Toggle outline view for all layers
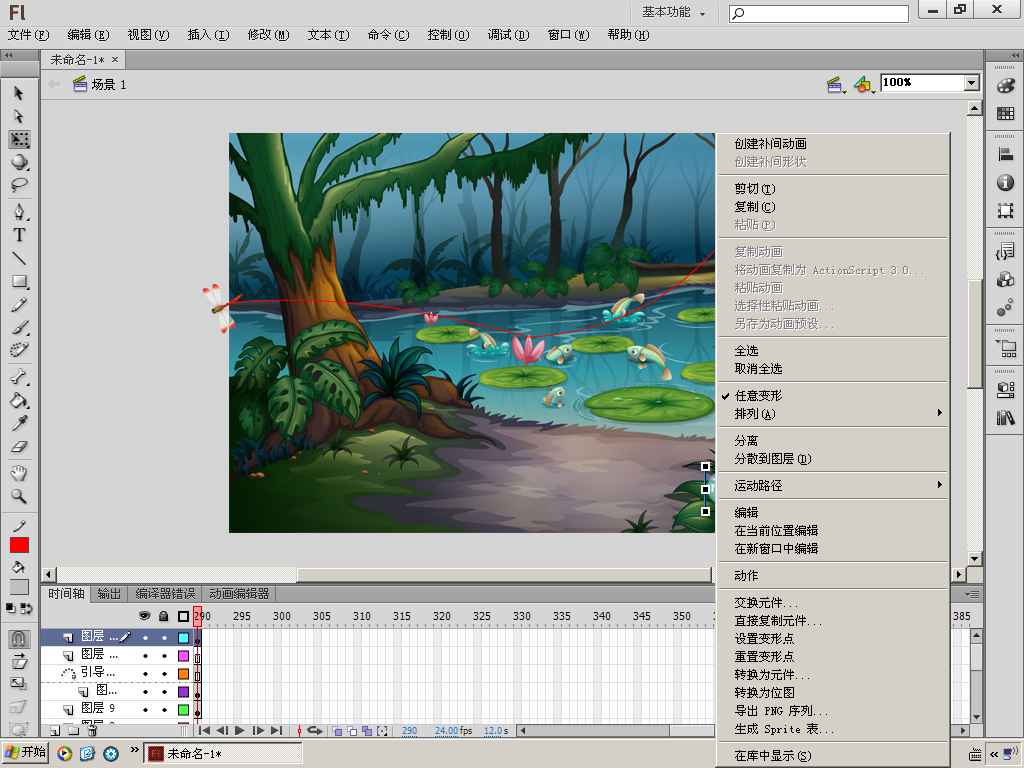 click(x=183, y=616)
